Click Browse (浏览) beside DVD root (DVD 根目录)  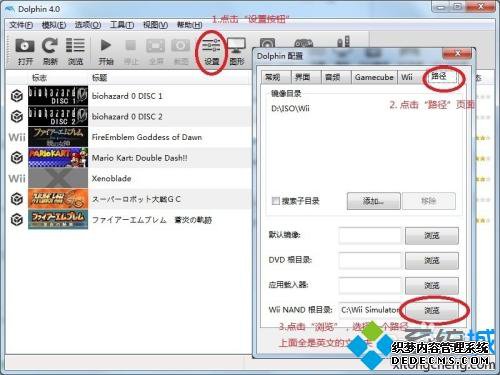[x=432, y=261]
